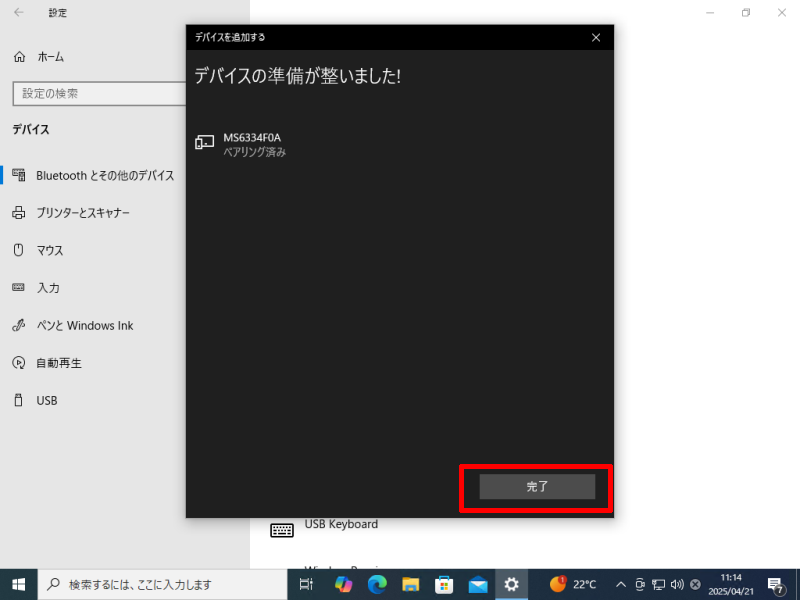Viewport: 800px width, 600px height.
Task: Close the デバイスを追加する dialog
Action: pos(595,38)
